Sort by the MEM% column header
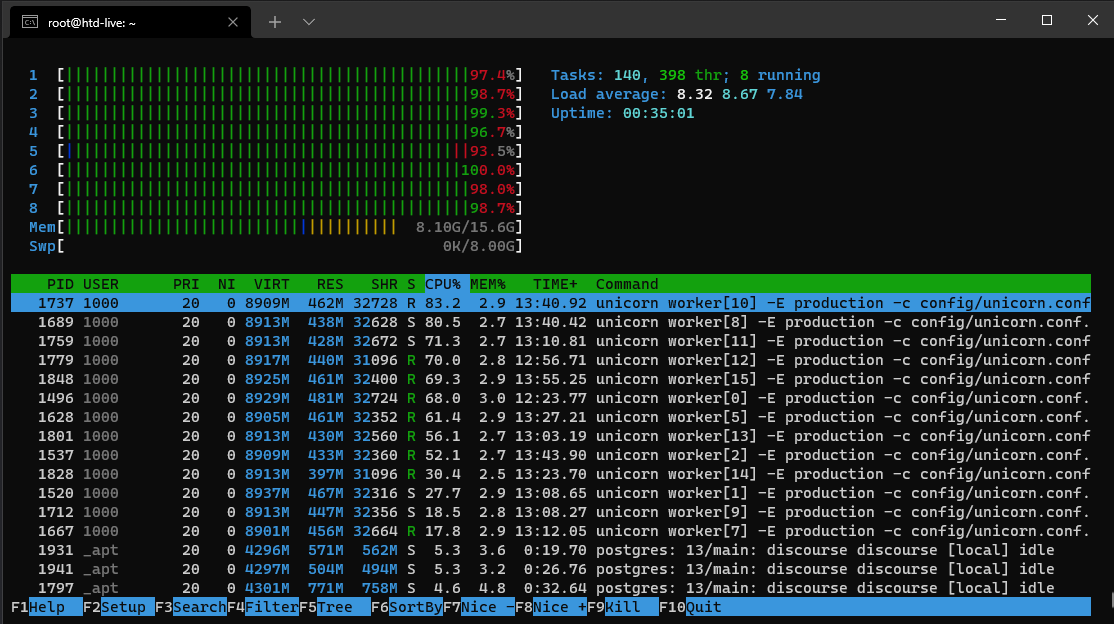Viewport: 1114px width, 624px height. coord(488,284)
